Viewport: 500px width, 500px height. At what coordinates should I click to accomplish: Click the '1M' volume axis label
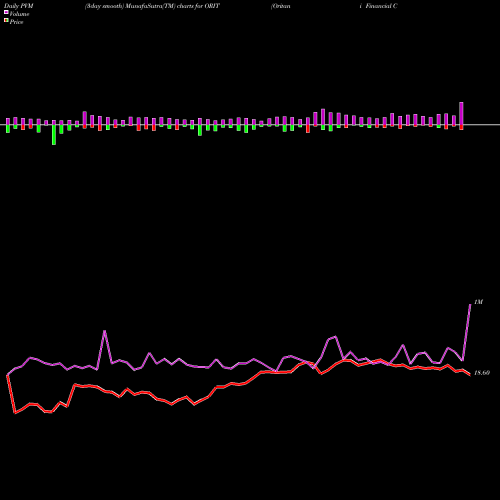(x=478, y=302)
